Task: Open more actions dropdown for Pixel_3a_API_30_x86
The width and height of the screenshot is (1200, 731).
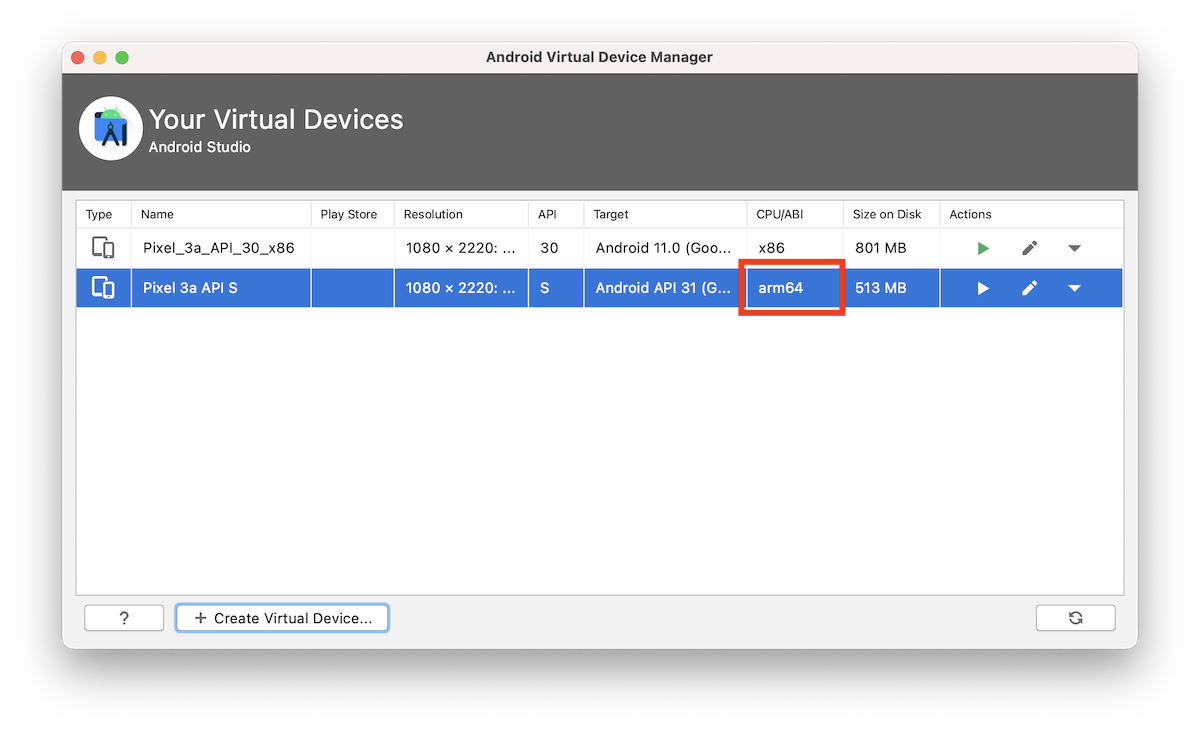Action: pyautogui.click(x=1075, y=248)
